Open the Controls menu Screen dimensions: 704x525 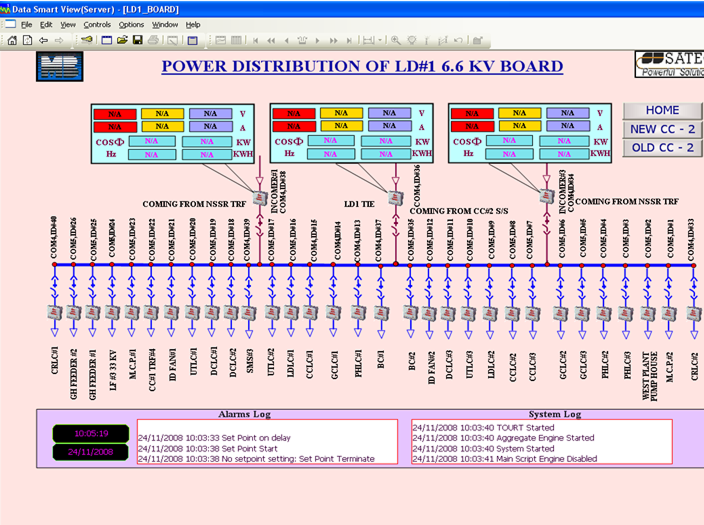coord(97,25)
